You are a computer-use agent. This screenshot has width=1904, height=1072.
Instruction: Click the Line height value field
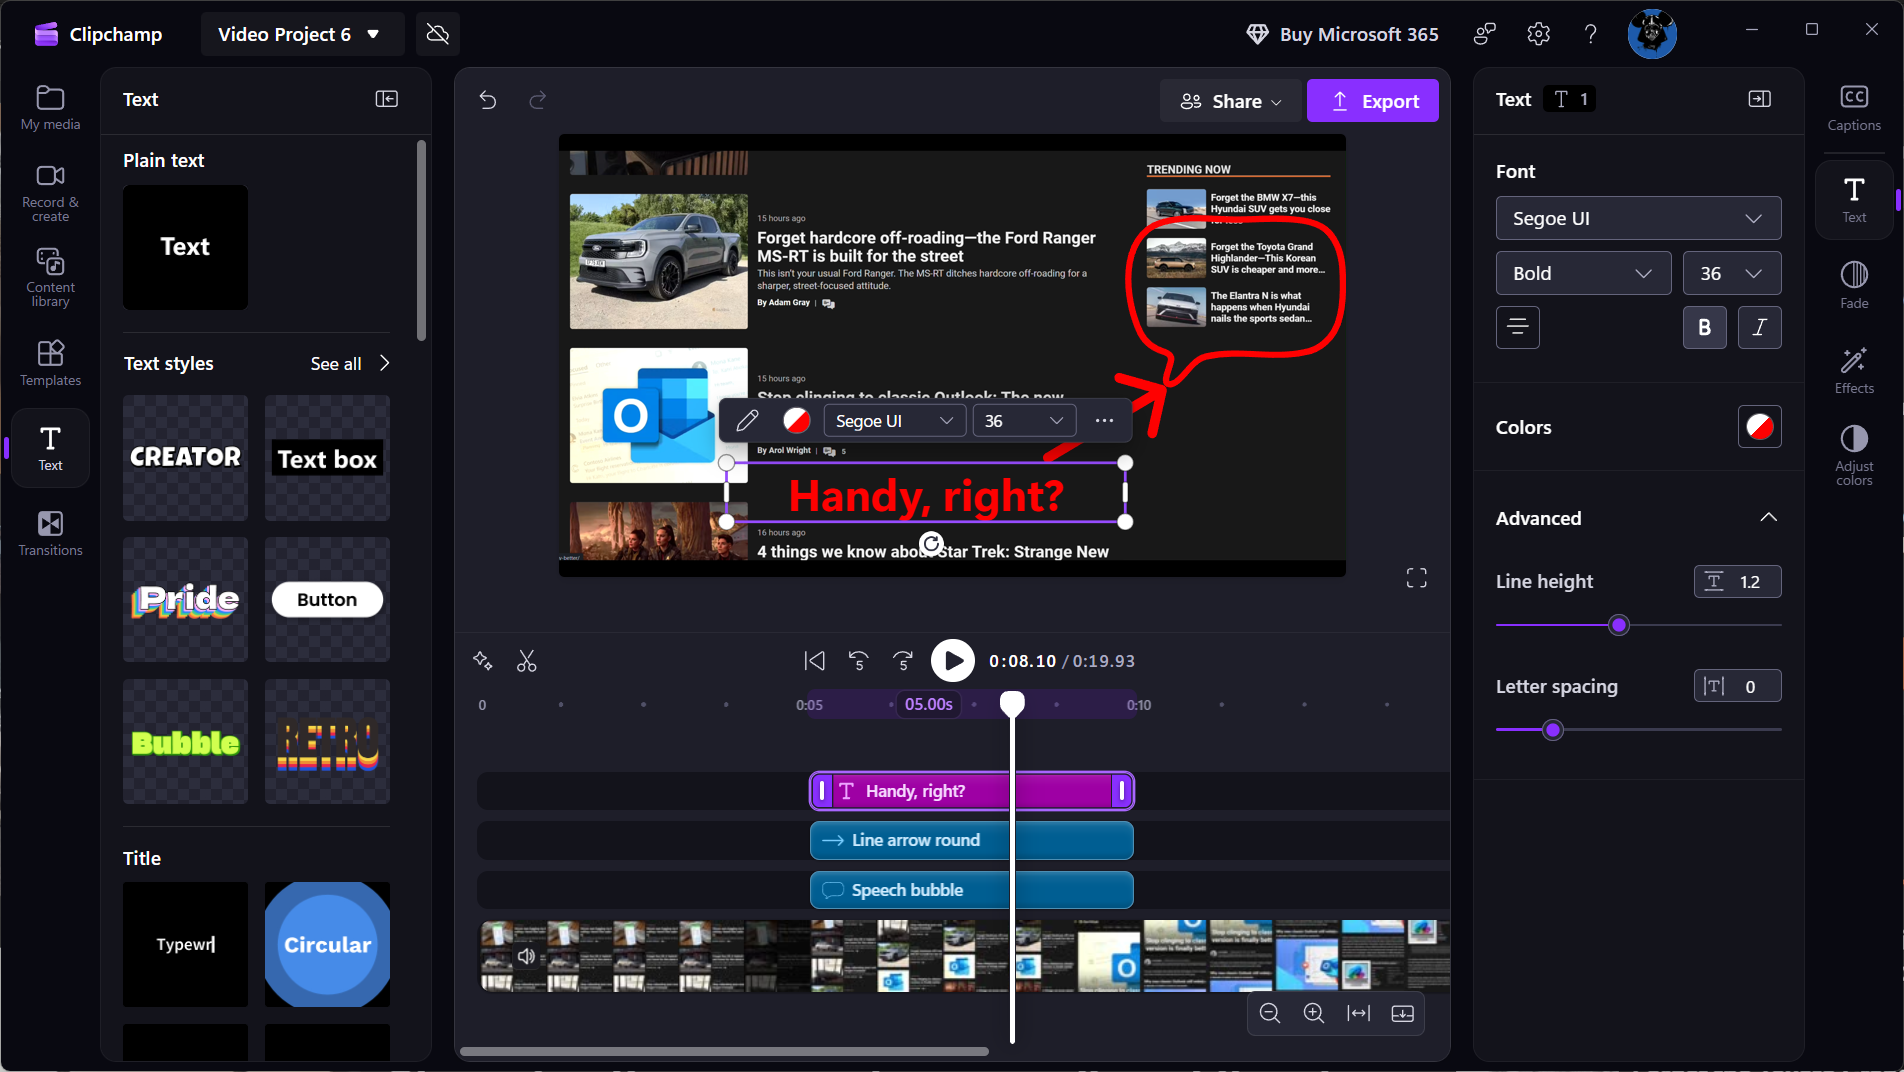1738,582
